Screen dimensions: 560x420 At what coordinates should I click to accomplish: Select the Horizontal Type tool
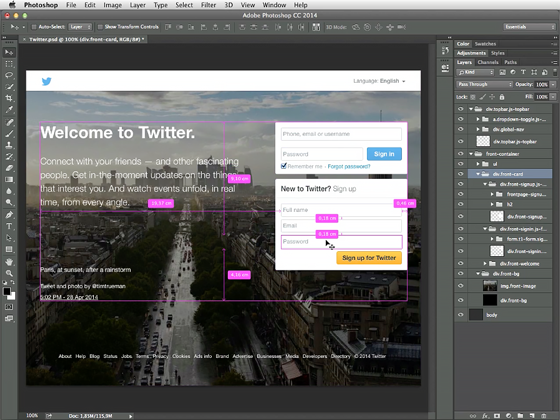[9, 226]
